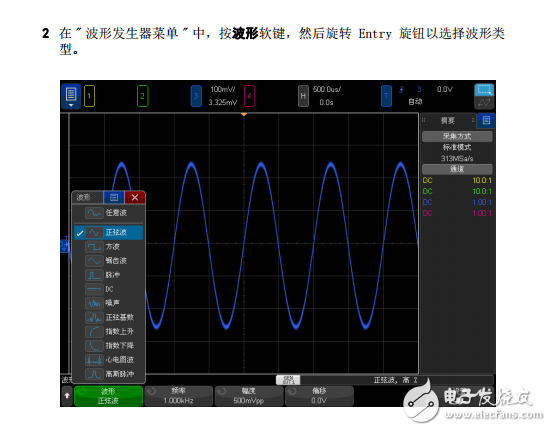The image size is (551, 431).
Task: Choose 高斯脉冲 Gaussian pulse waveform
Action: (x=109, y=374)
